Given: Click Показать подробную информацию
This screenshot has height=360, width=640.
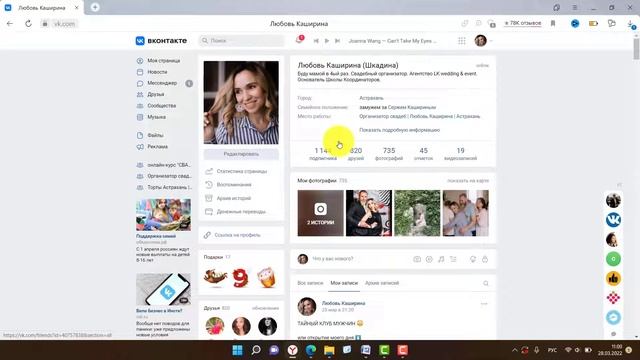Looking at the screenshot, I should (x=400, y=130).
